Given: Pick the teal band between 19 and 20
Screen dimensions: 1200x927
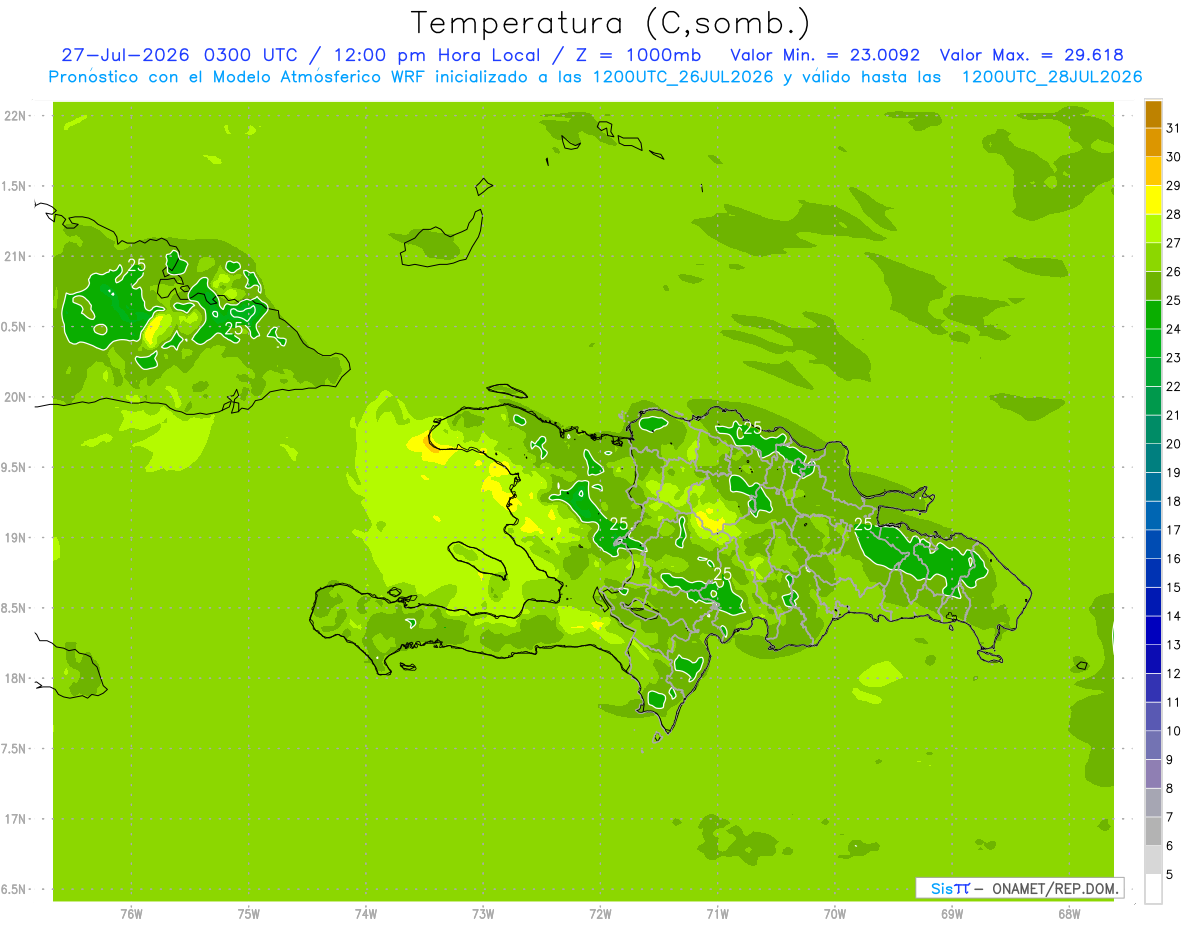Looking at the screenshot, I should point(1153,458).
